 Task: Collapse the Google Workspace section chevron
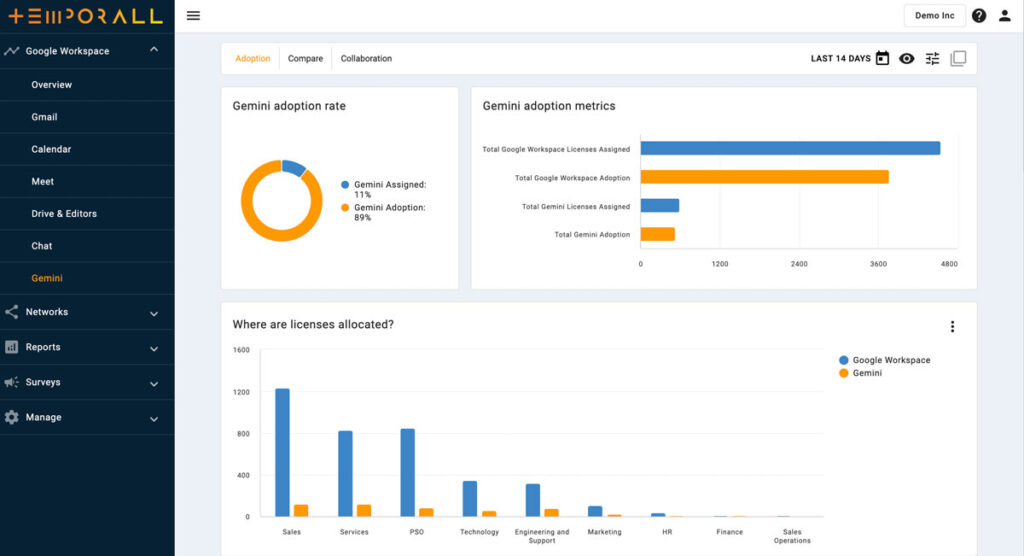153,50
